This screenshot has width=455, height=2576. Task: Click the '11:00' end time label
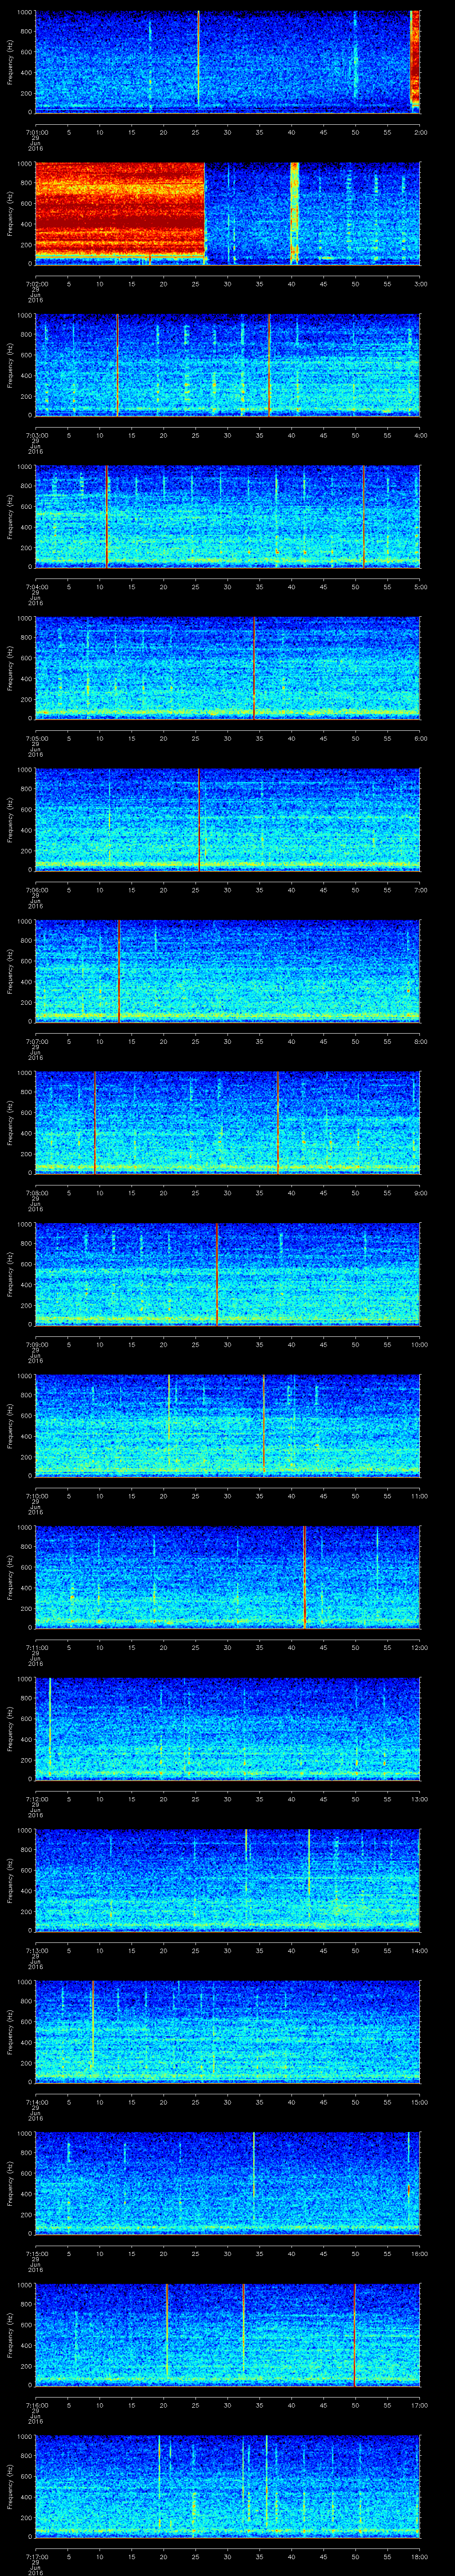tap(419, 1496)
